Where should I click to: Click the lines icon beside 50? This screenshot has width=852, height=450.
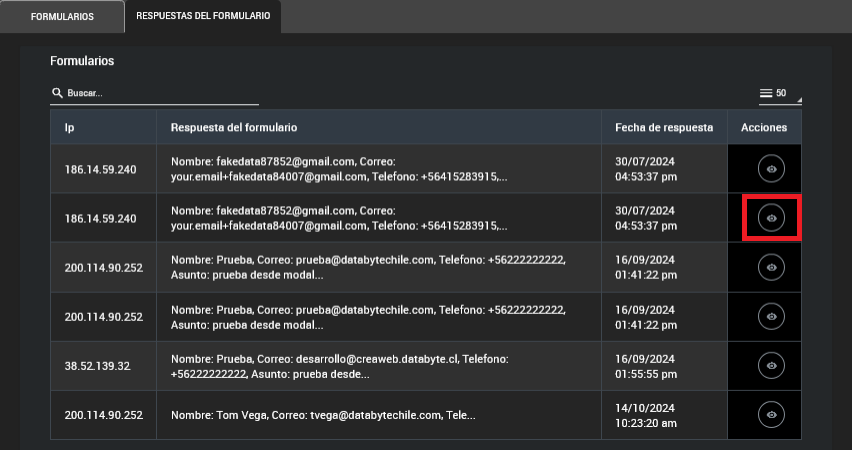point(766,93)
